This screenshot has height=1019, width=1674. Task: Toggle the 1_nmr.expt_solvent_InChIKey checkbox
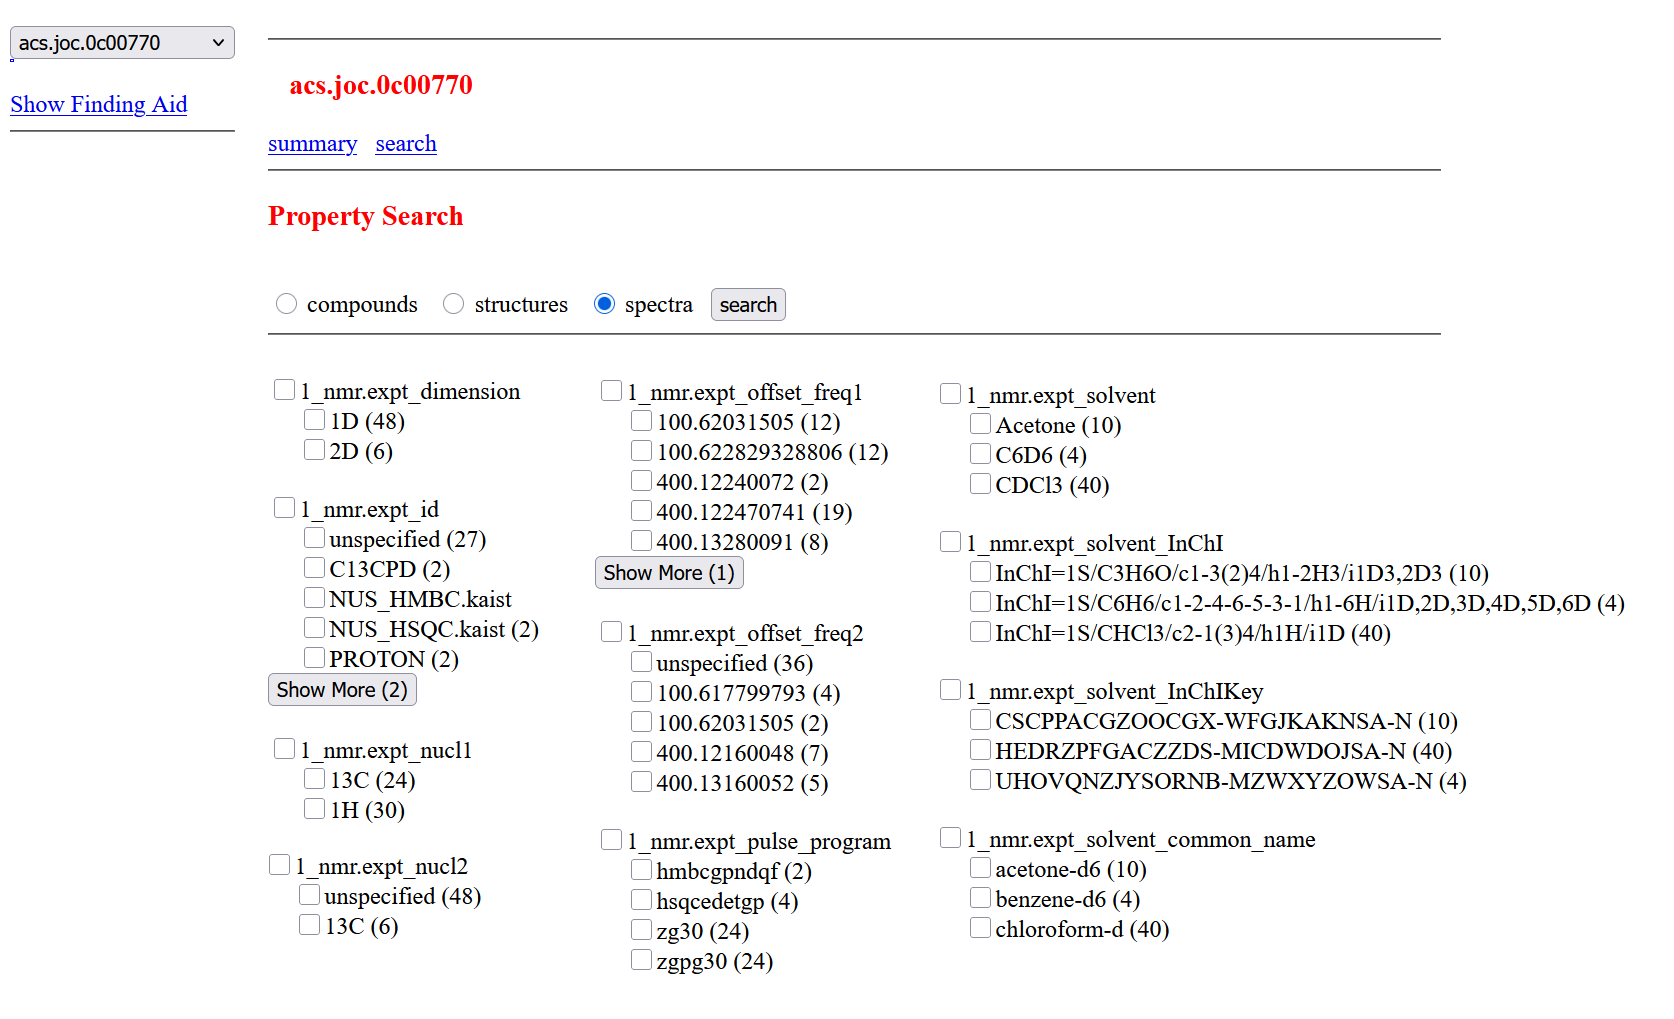(950, 690)
